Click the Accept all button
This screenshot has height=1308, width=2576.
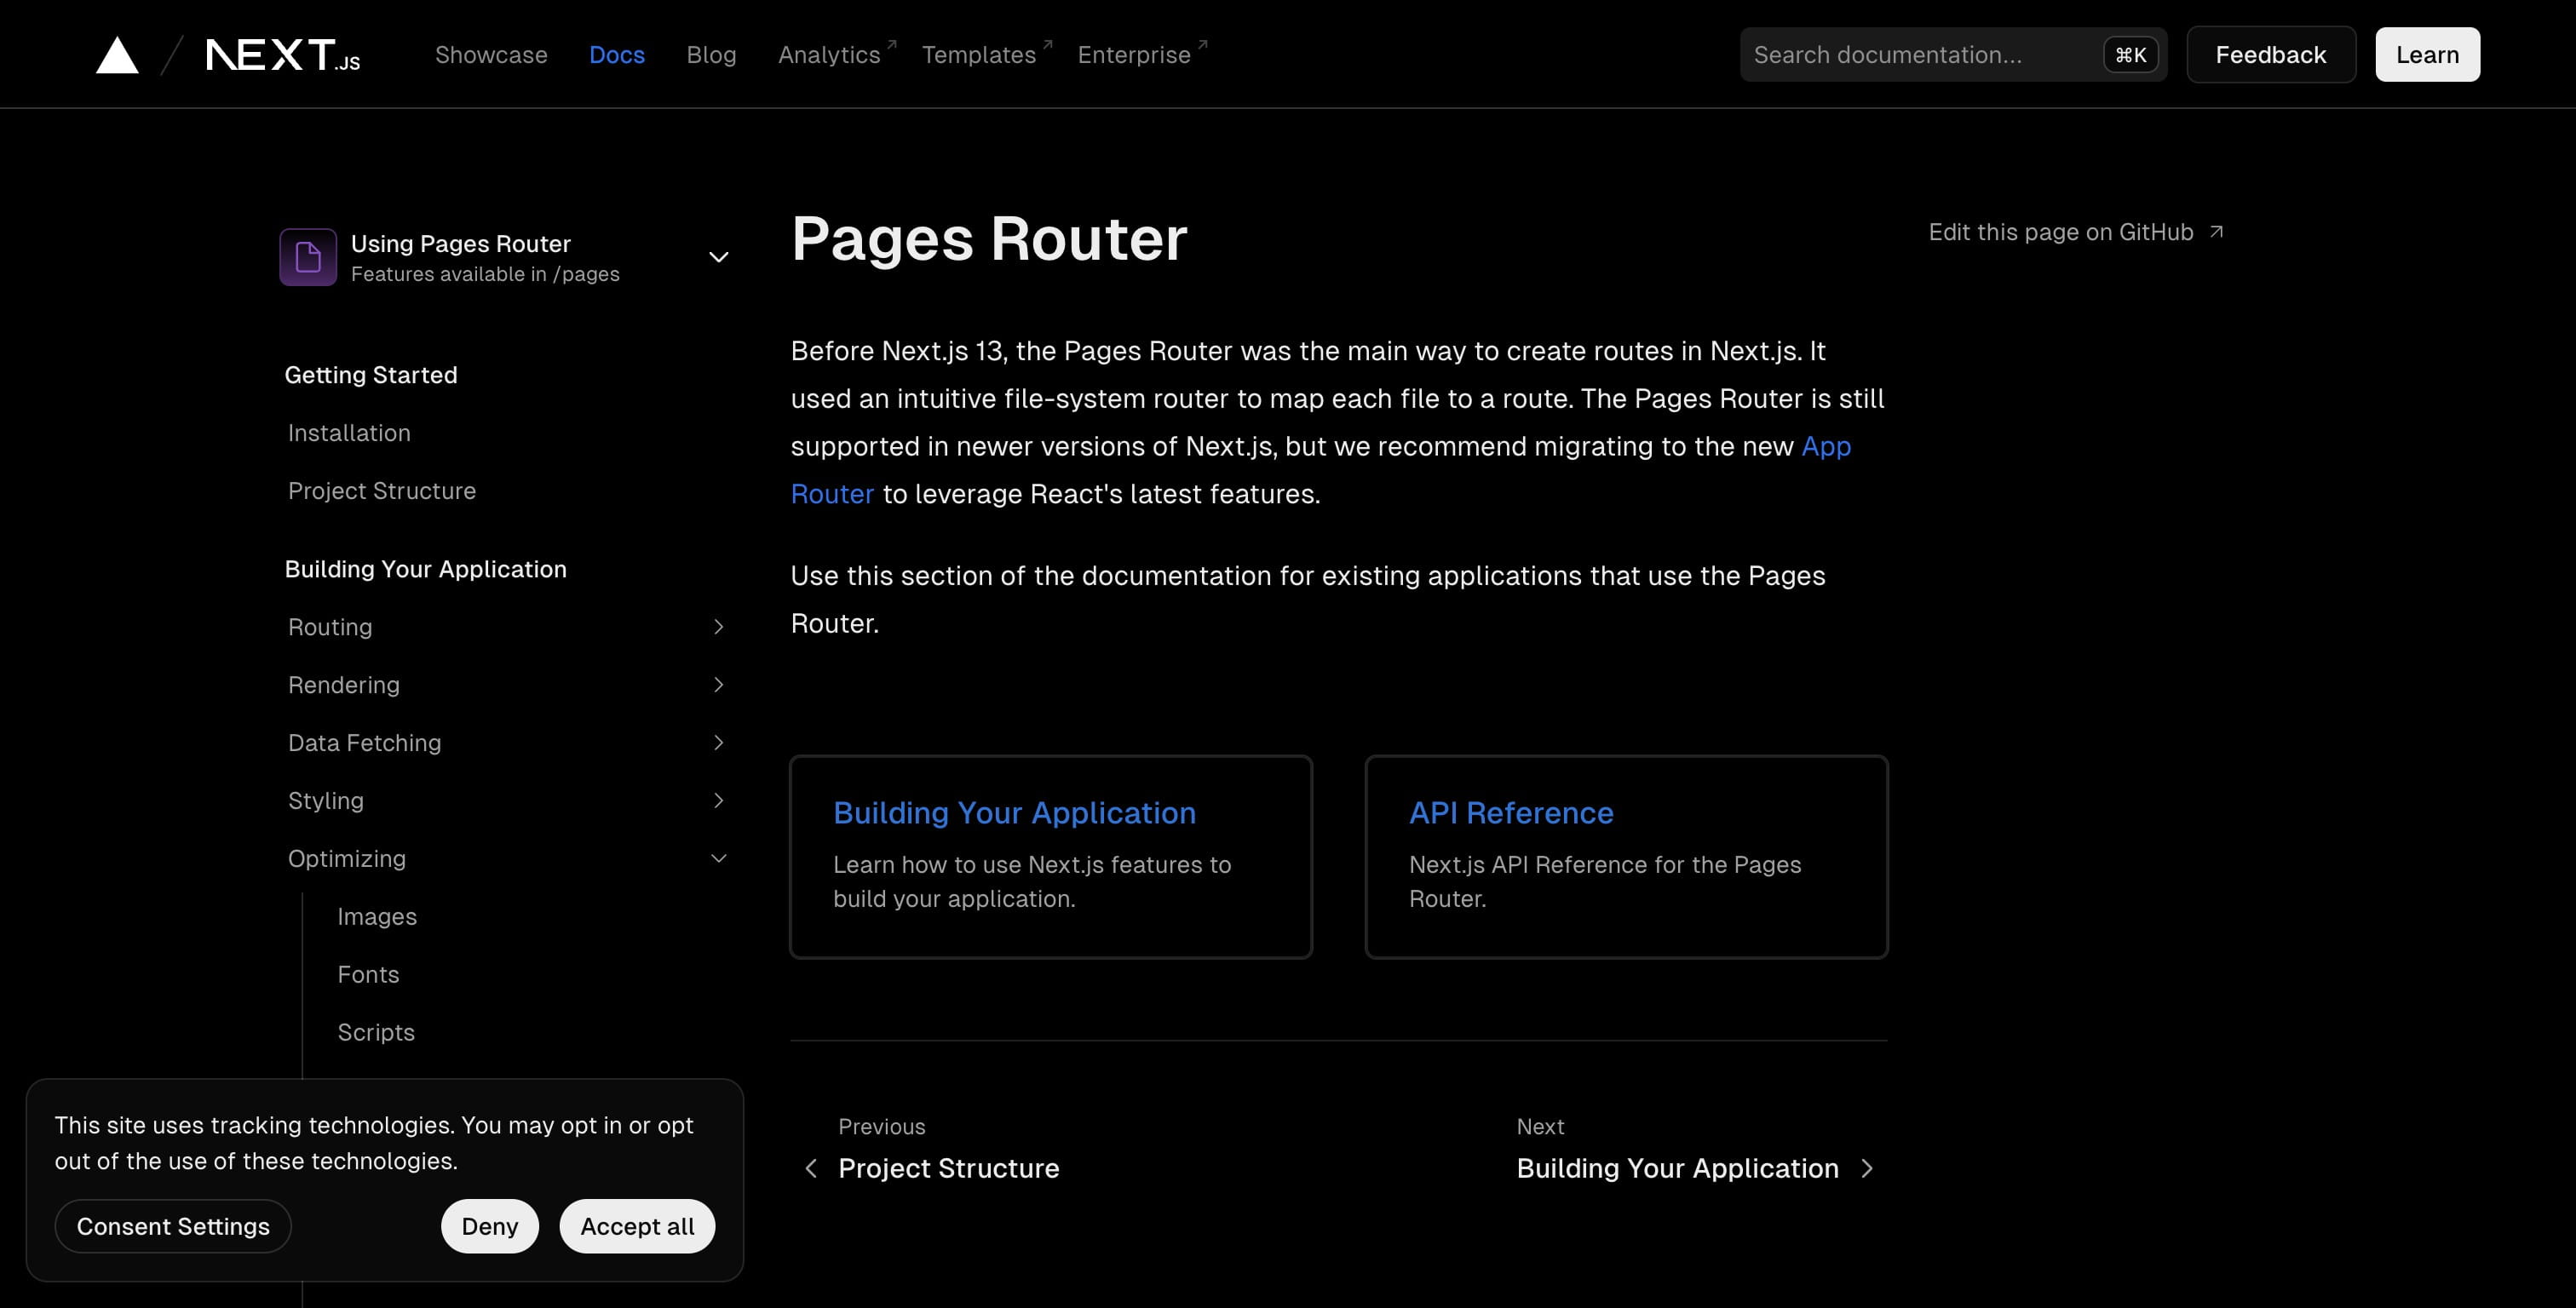click(x=637, y=1226)
